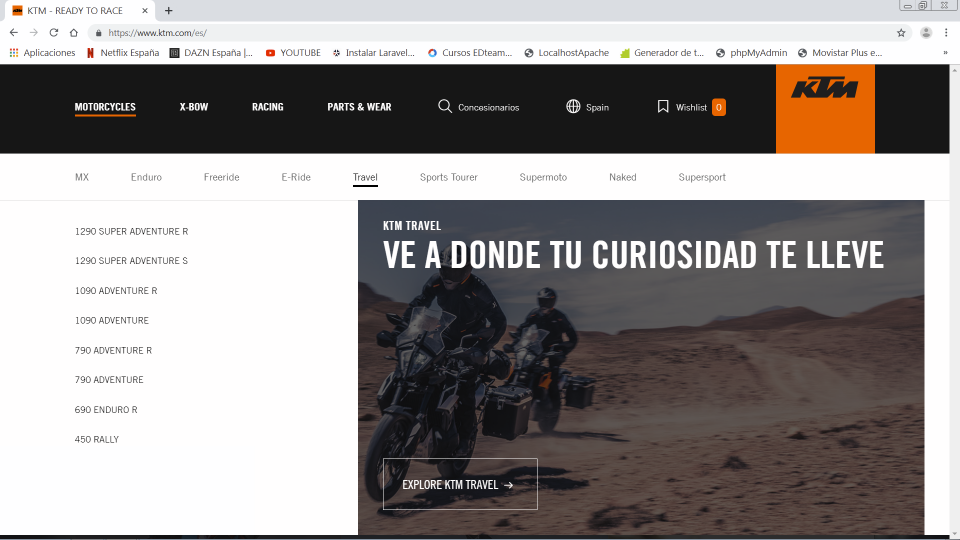Open the YOUTUBE bookmark

click(x=293, y=53)
